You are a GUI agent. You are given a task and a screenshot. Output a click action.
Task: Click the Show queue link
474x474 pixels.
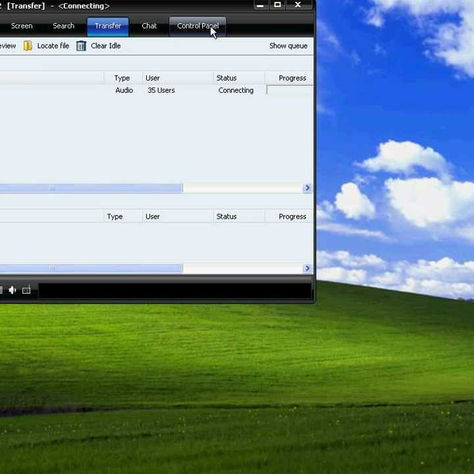[x=288, y=46]
